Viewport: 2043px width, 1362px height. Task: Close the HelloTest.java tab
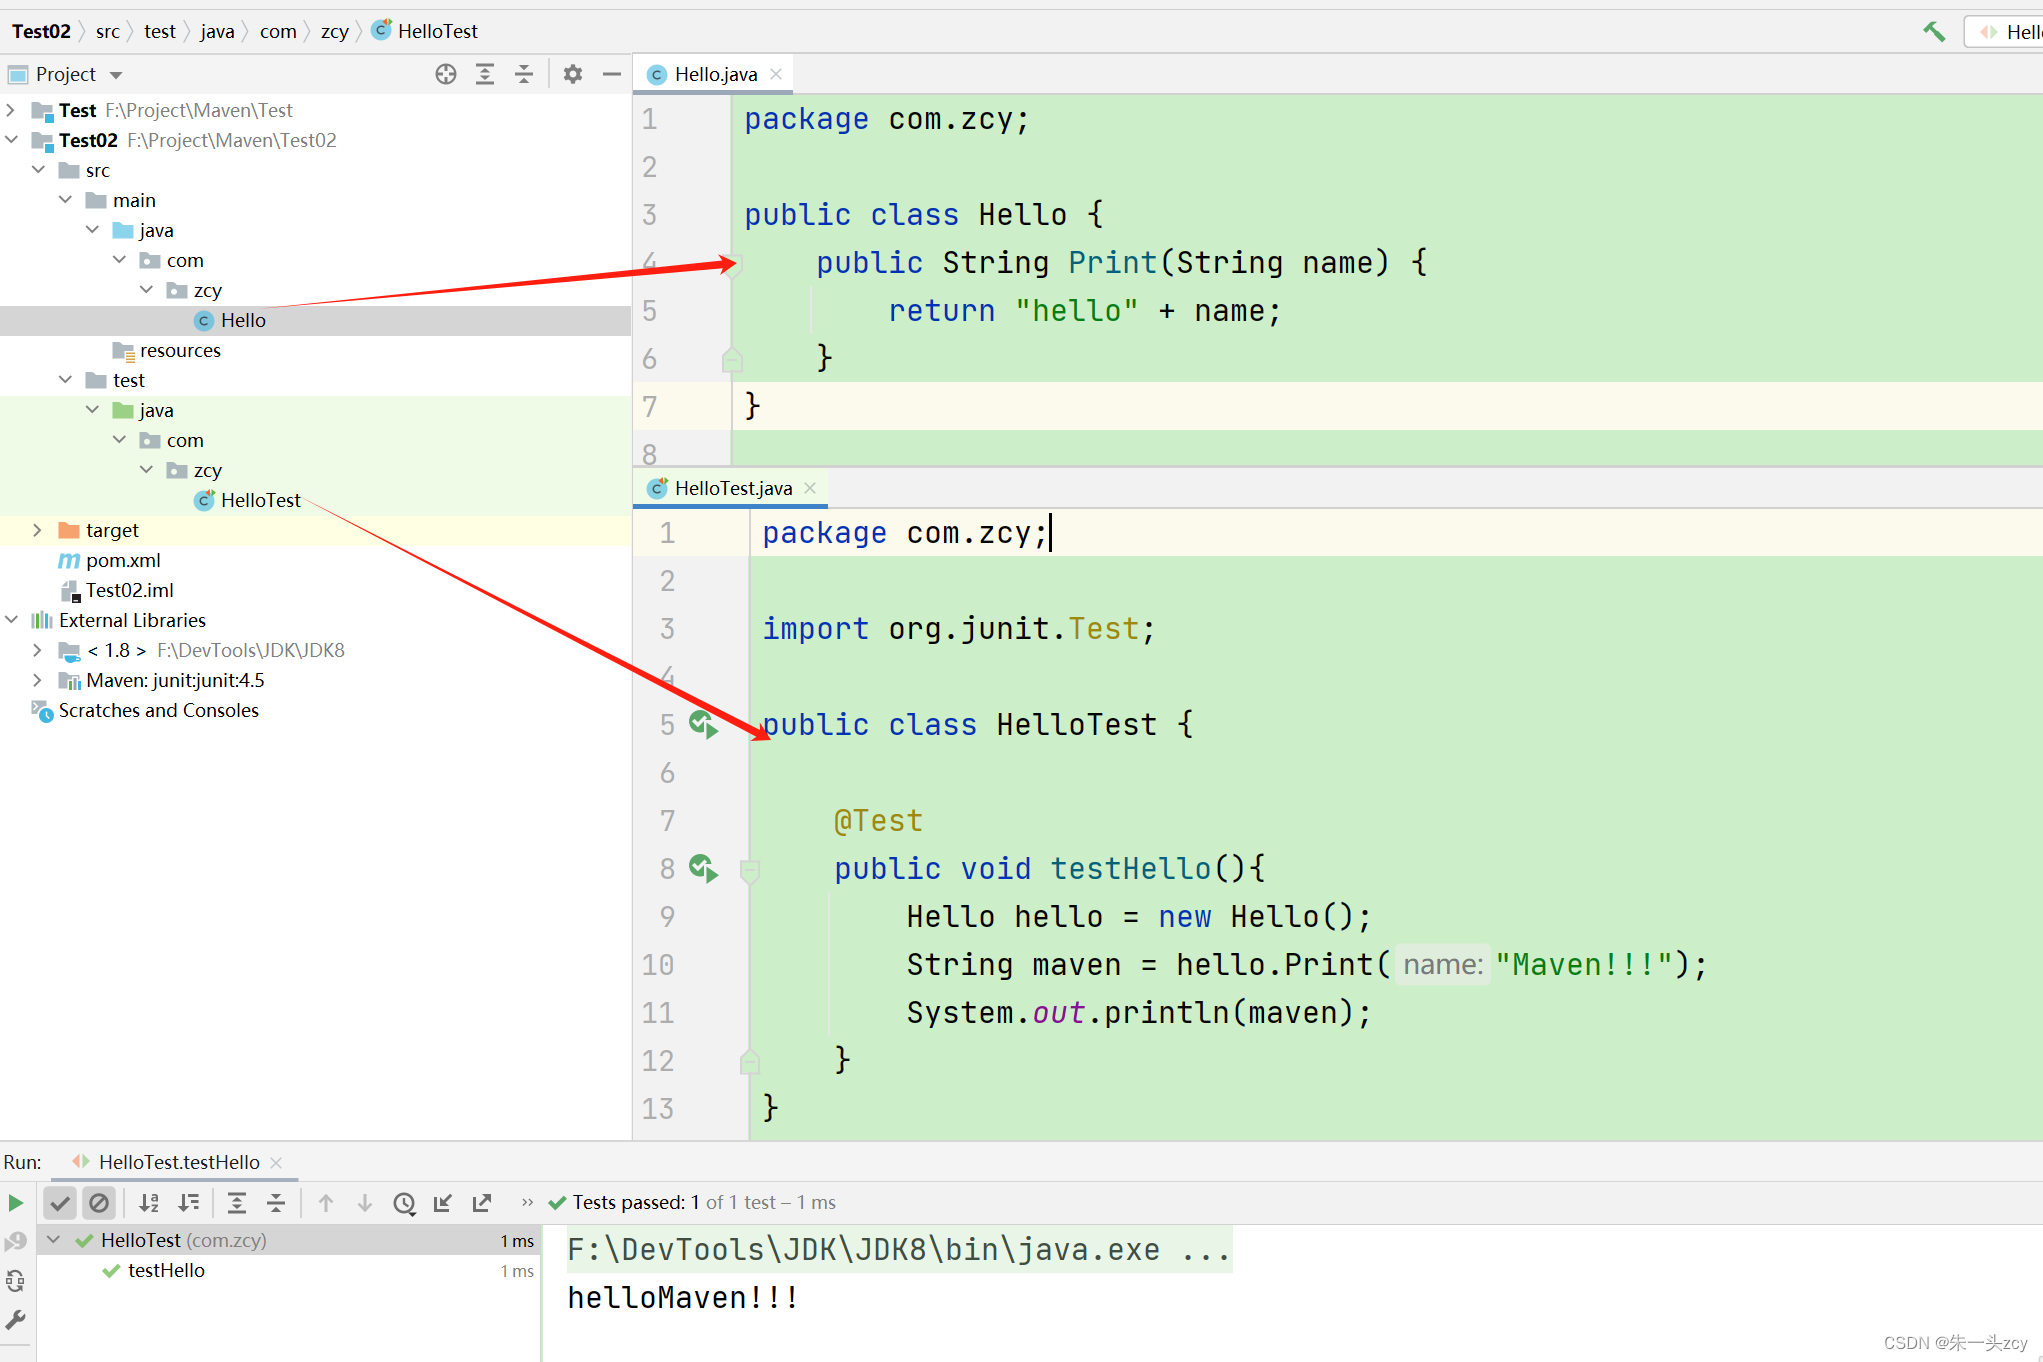click(810, 488)
